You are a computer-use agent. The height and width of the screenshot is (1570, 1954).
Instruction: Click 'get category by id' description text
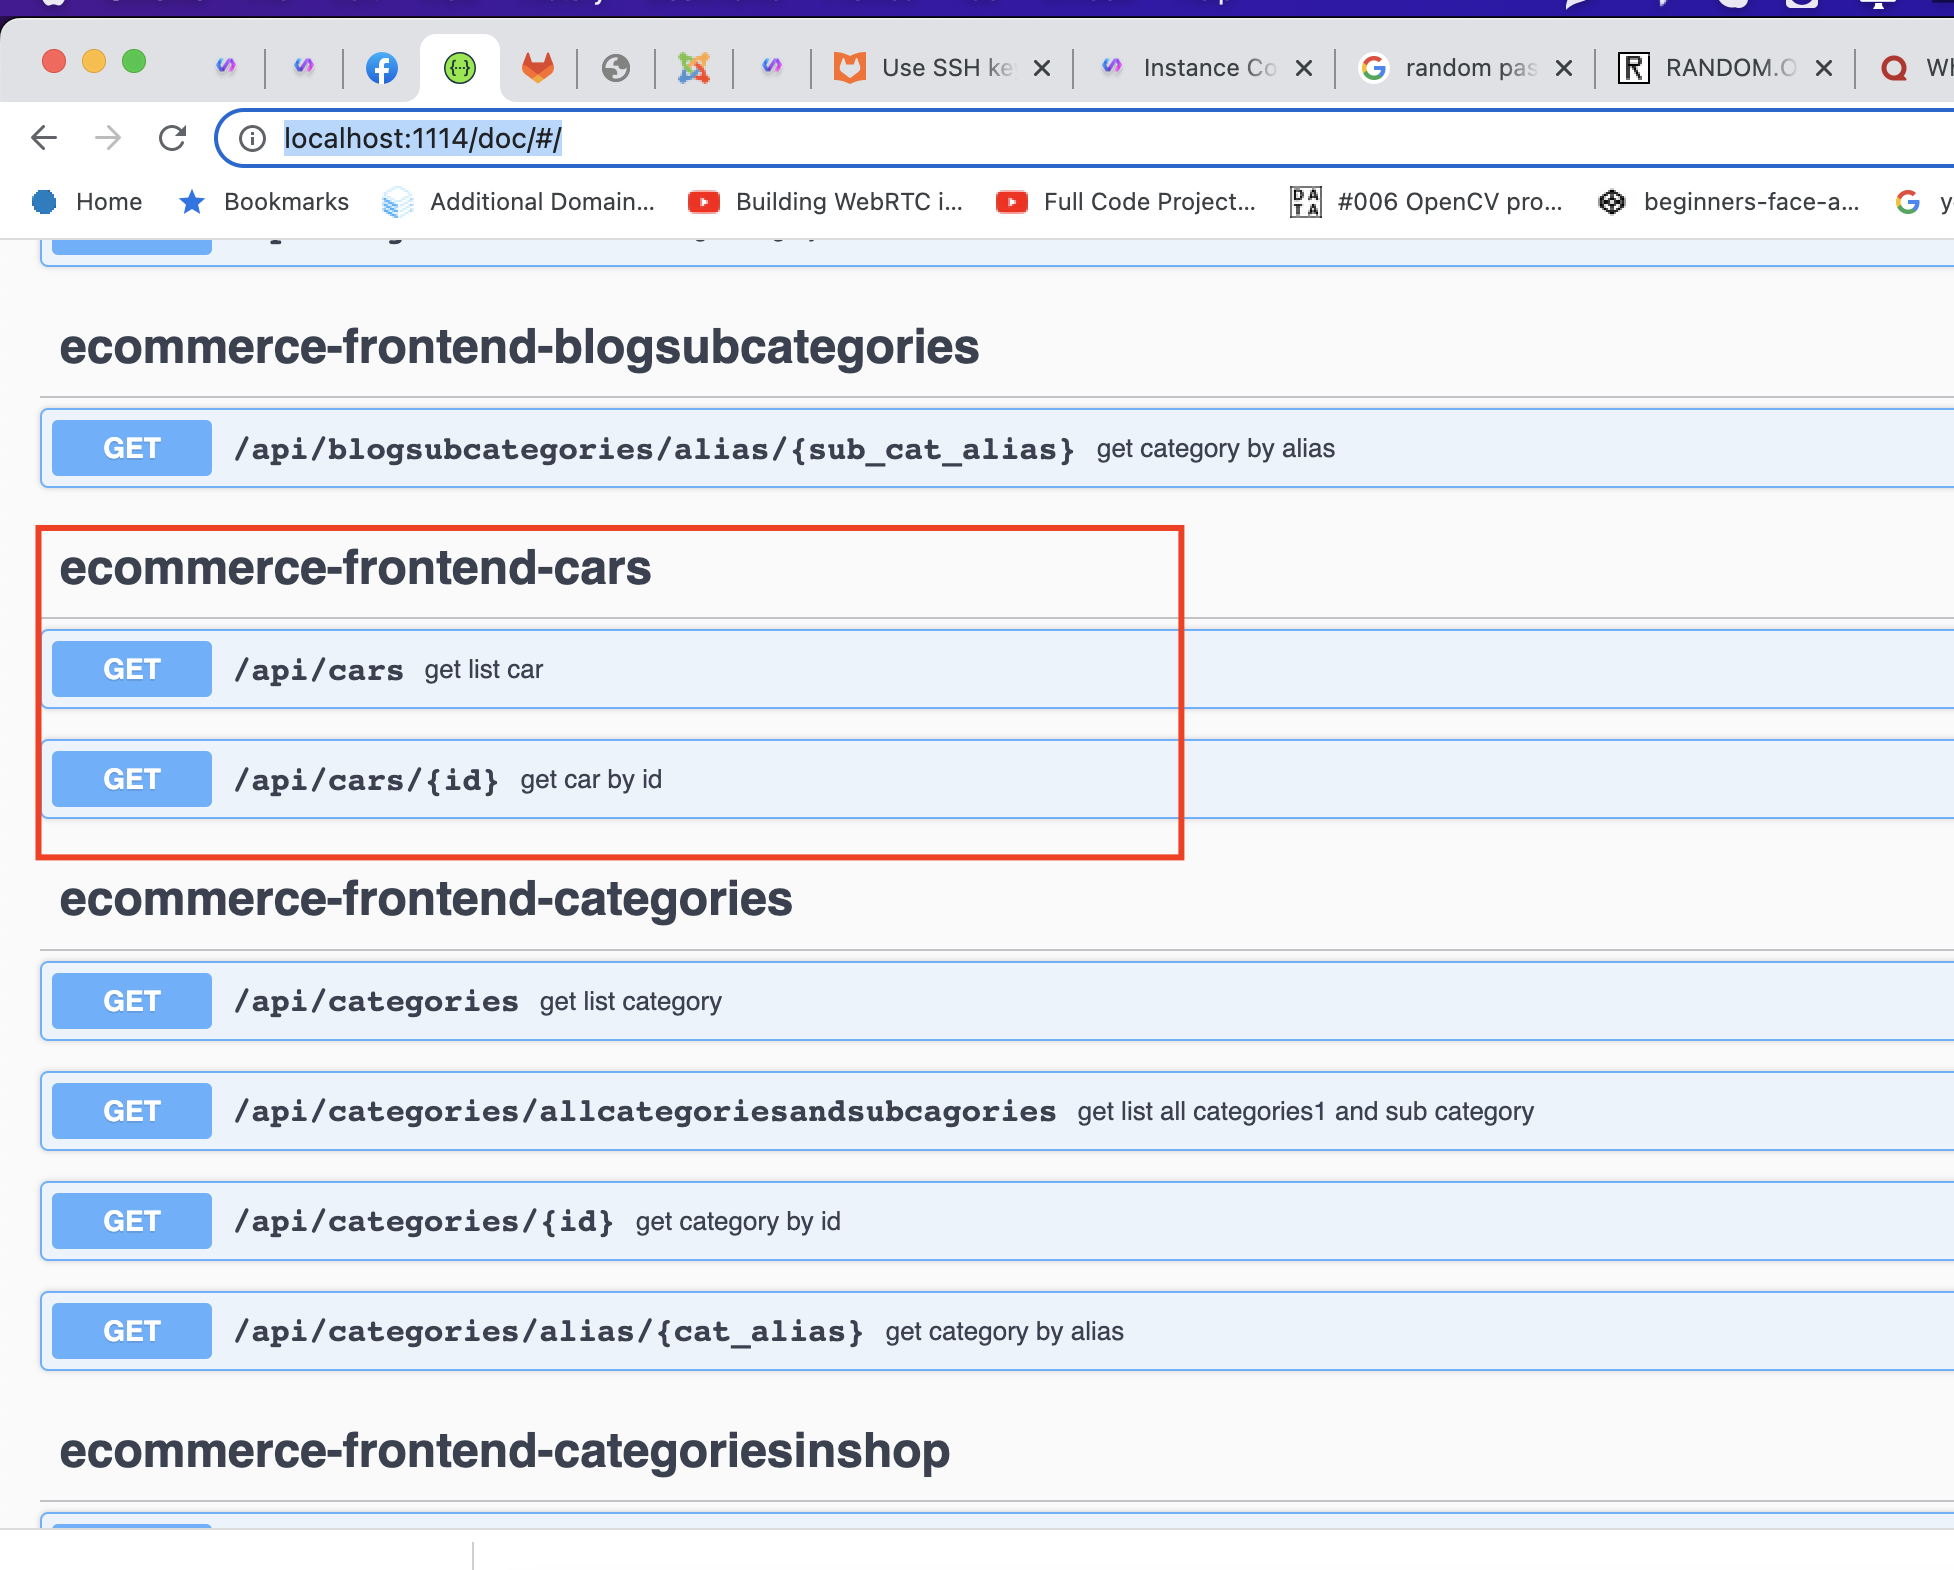738,1222
